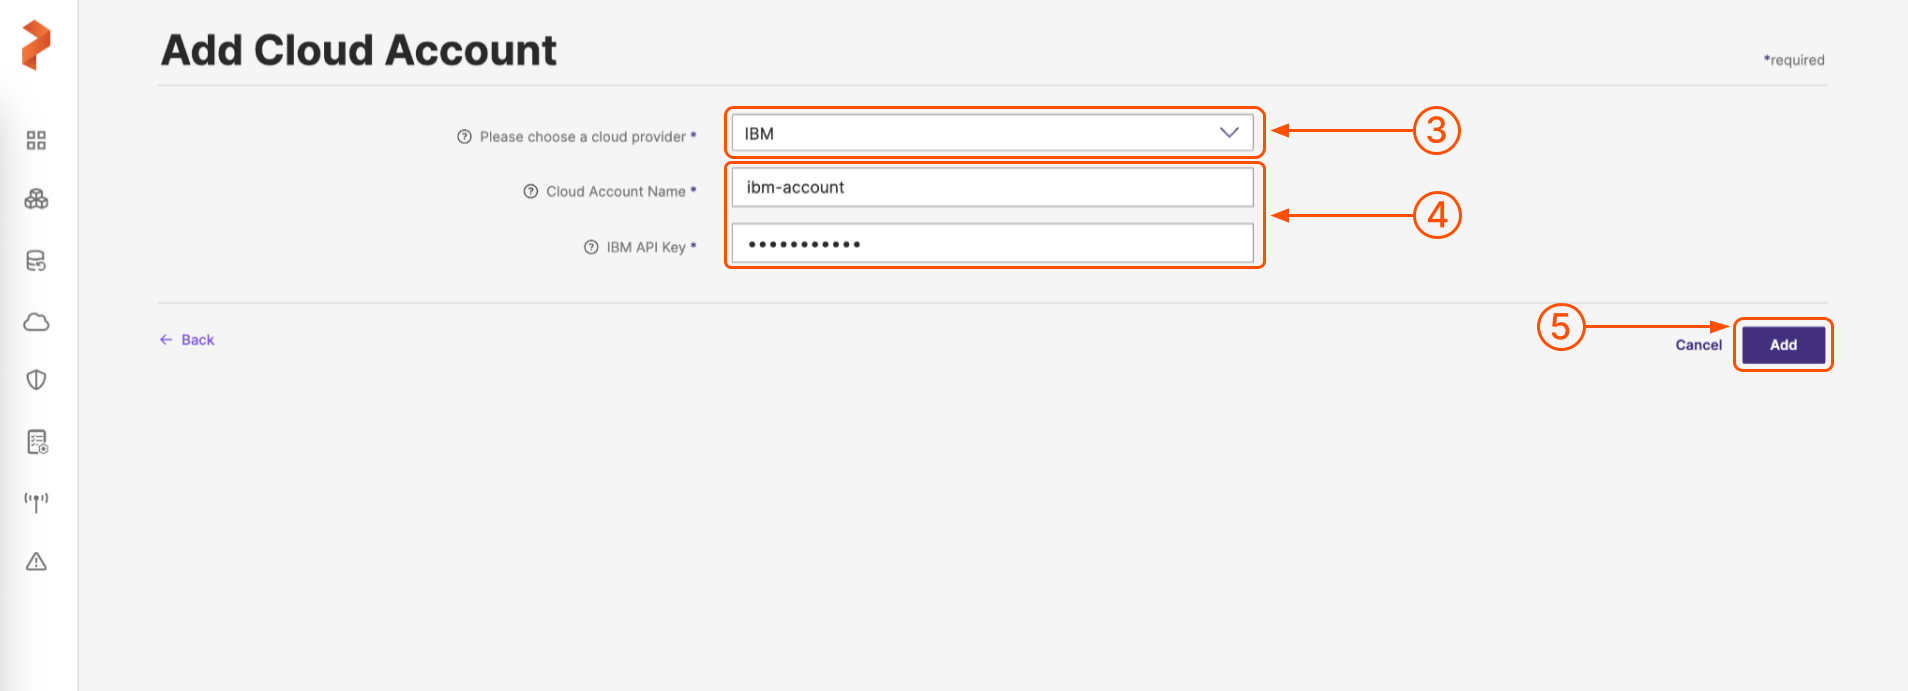Open the warning triangle alerts icon
Screen dimensions: 1908x691
pyautogui.click(x=36, y=562)
